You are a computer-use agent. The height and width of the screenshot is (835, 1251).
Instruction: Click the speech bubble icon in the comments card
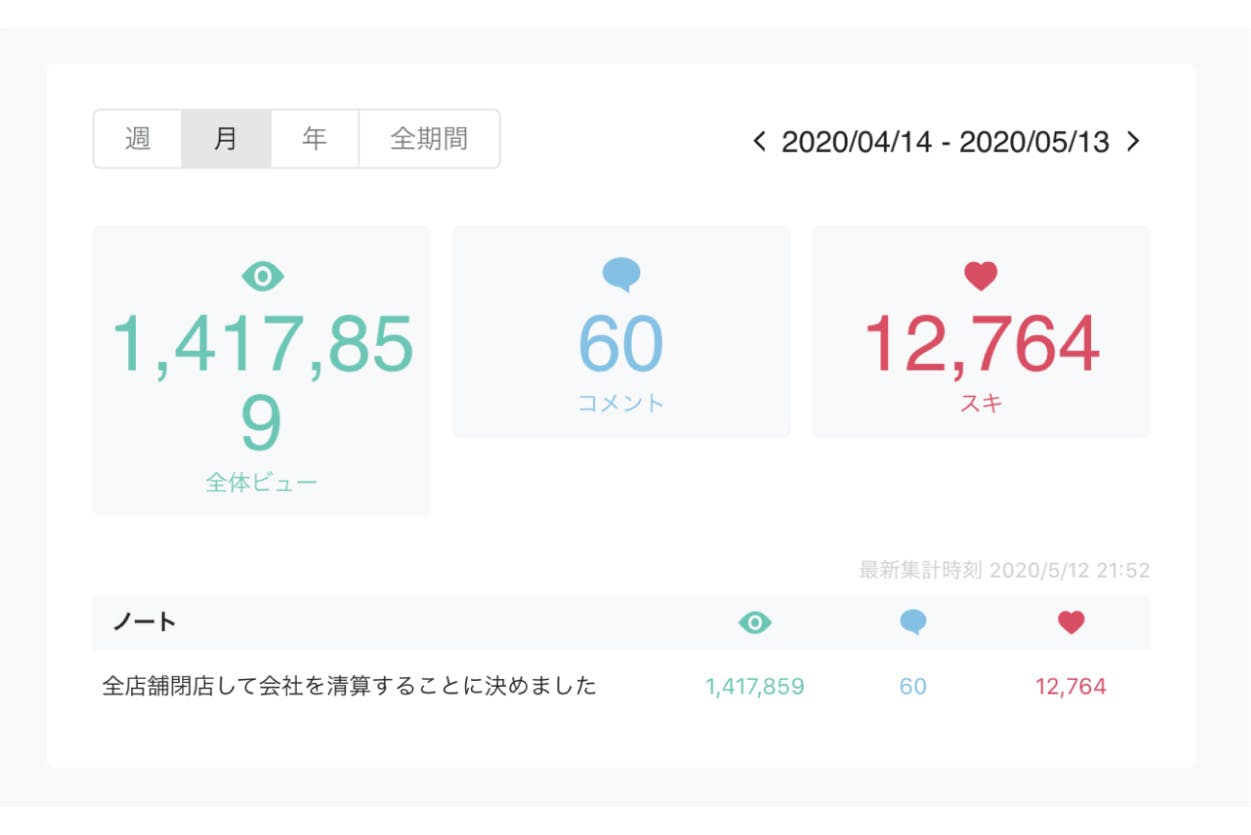pyautogui.click(x=621, y=274)
